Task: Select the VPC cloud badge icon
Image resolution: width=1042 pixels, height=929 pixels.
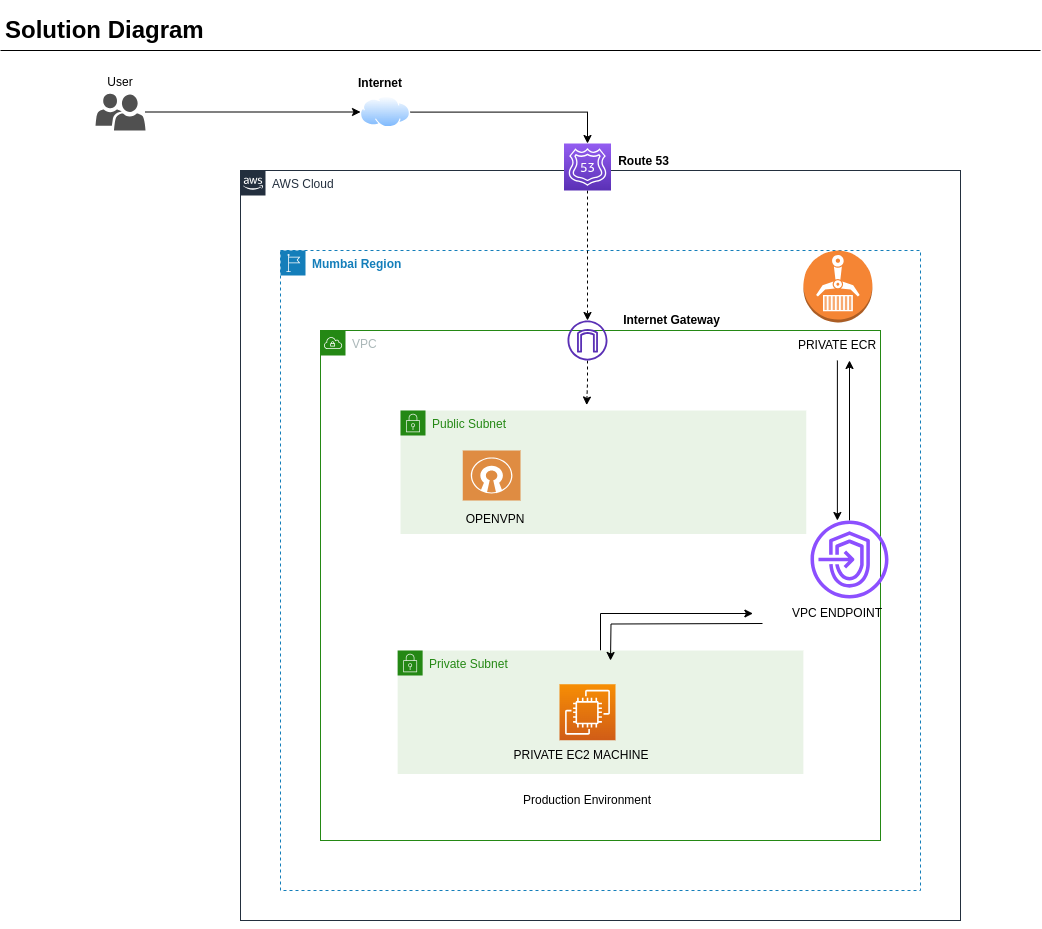Action: 333,342
